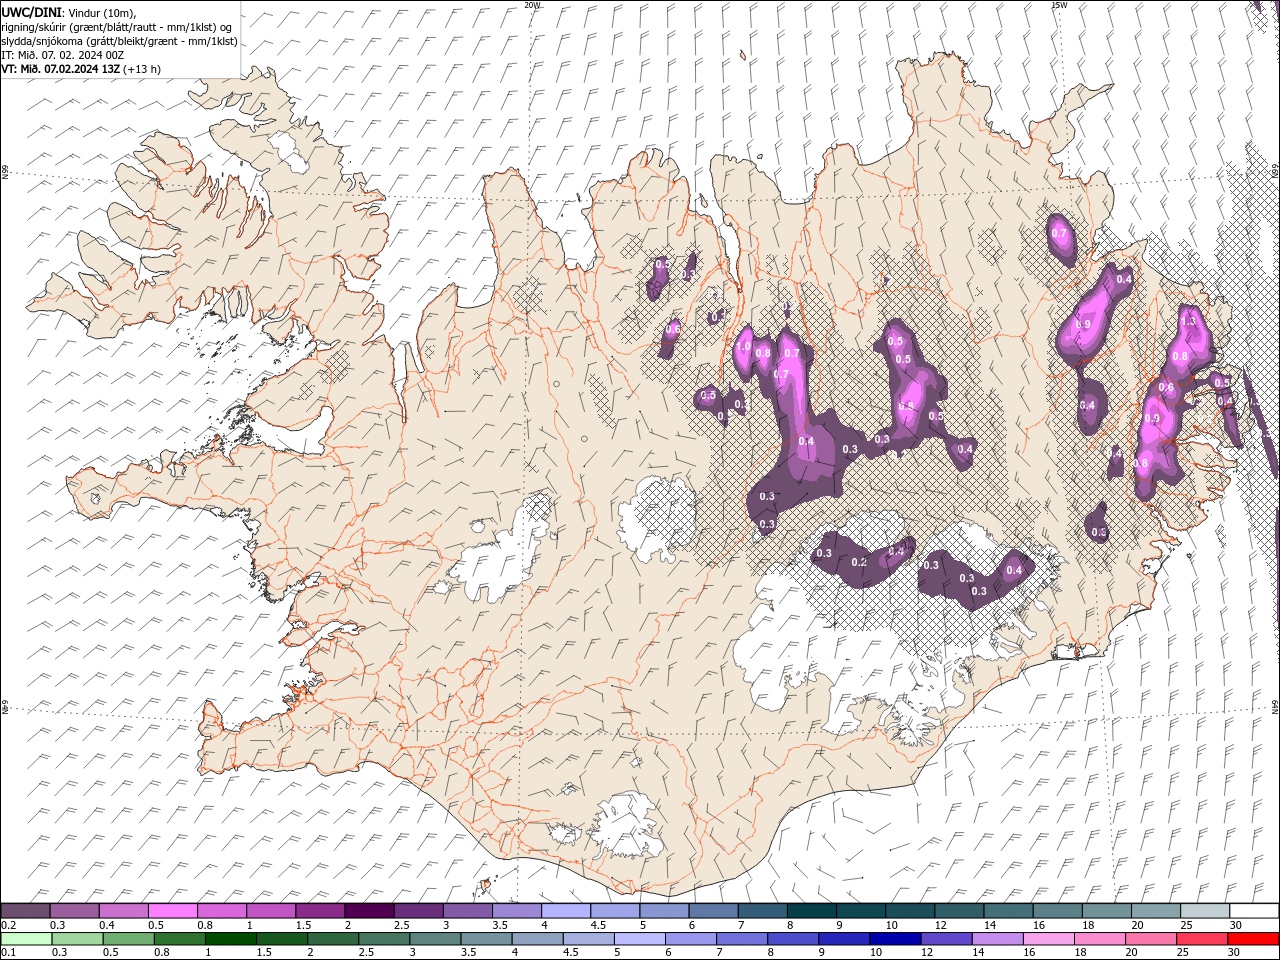This screenshot has height=960, width=1280.
Task: Click the '20W' longitude label
Action: coord(532,5)
